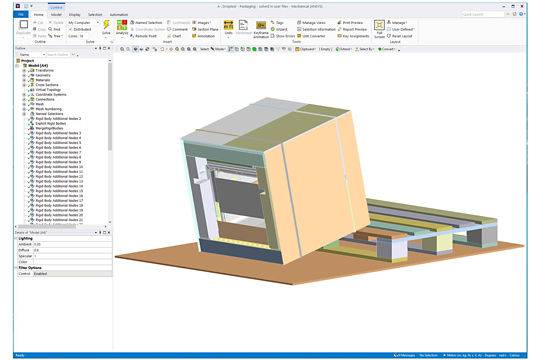Insert a Remote Point

pyautogui.click(x=143, y=36)
